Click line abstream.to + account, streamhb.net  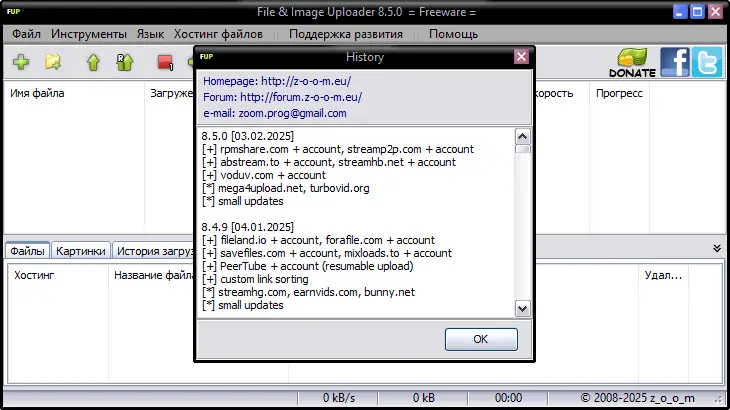(x=329, y=162)
